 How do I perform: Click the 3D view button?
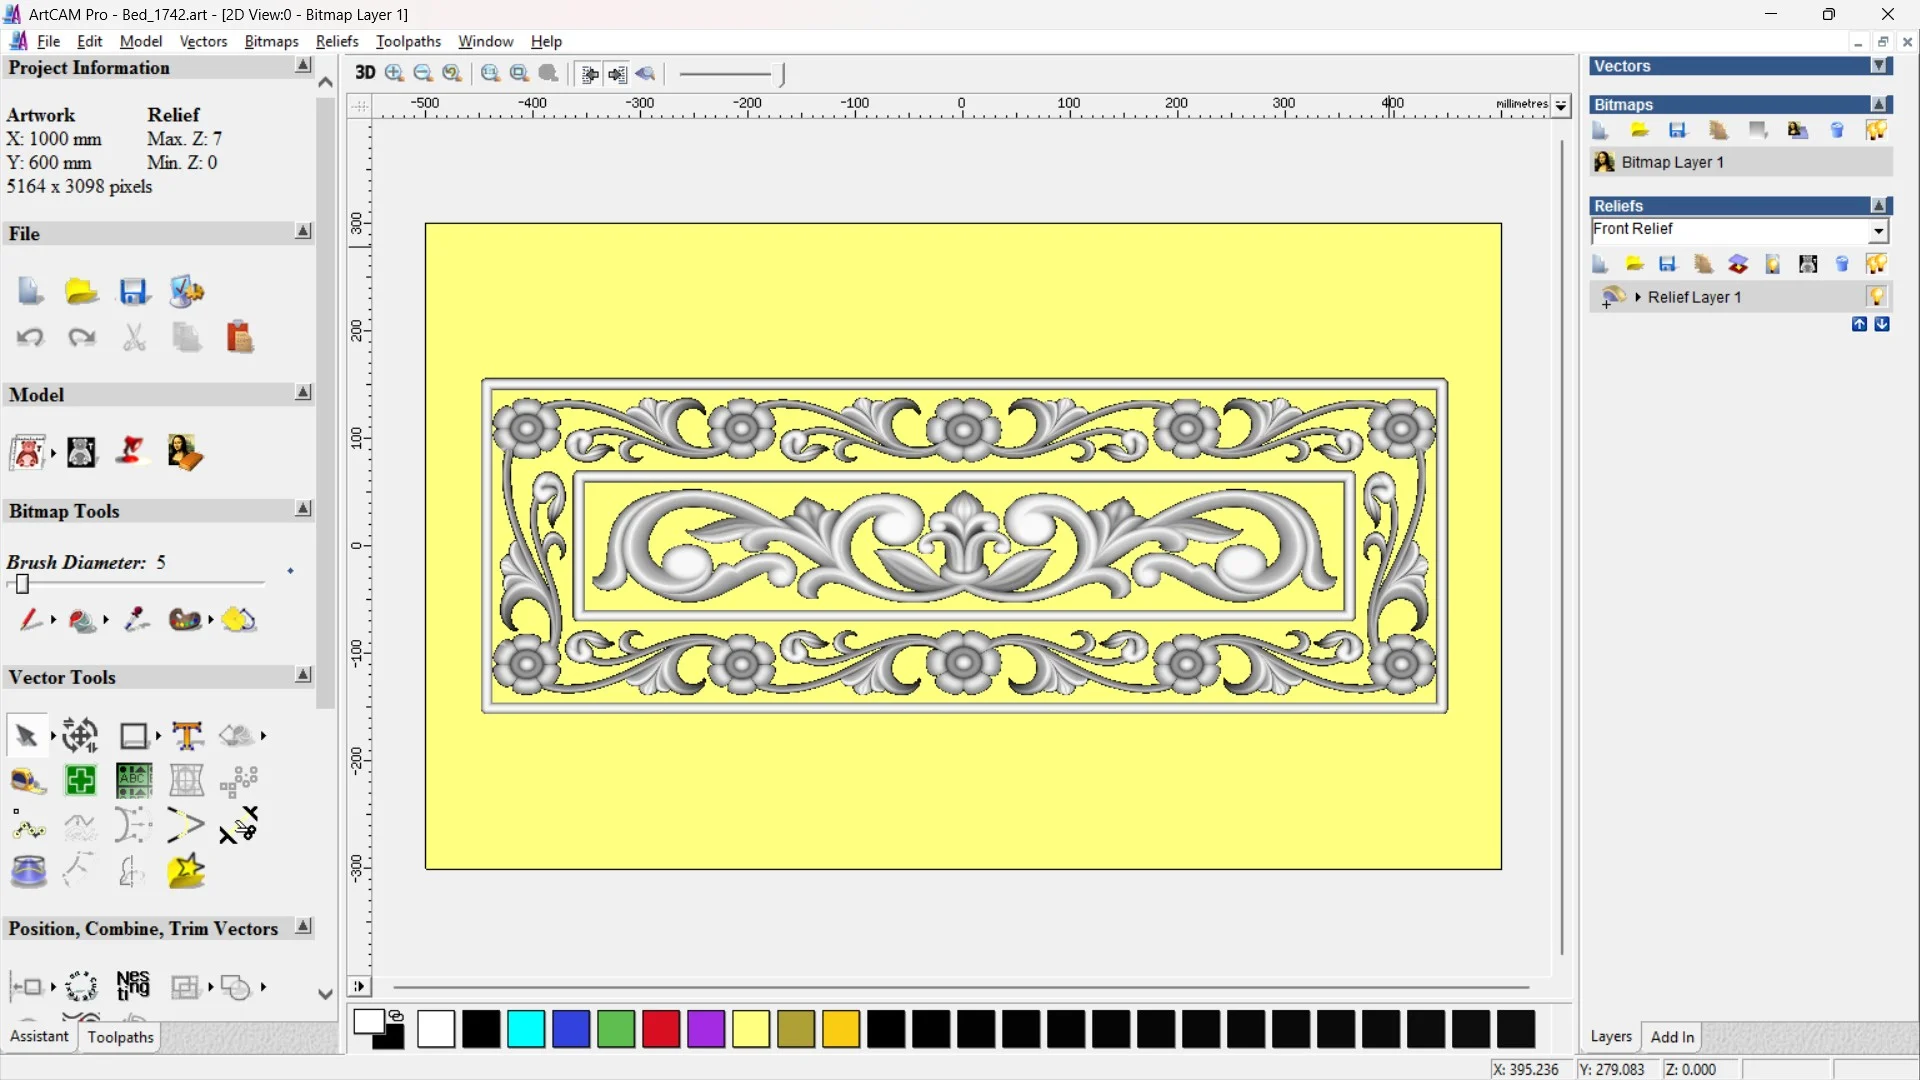coord(365,73)
